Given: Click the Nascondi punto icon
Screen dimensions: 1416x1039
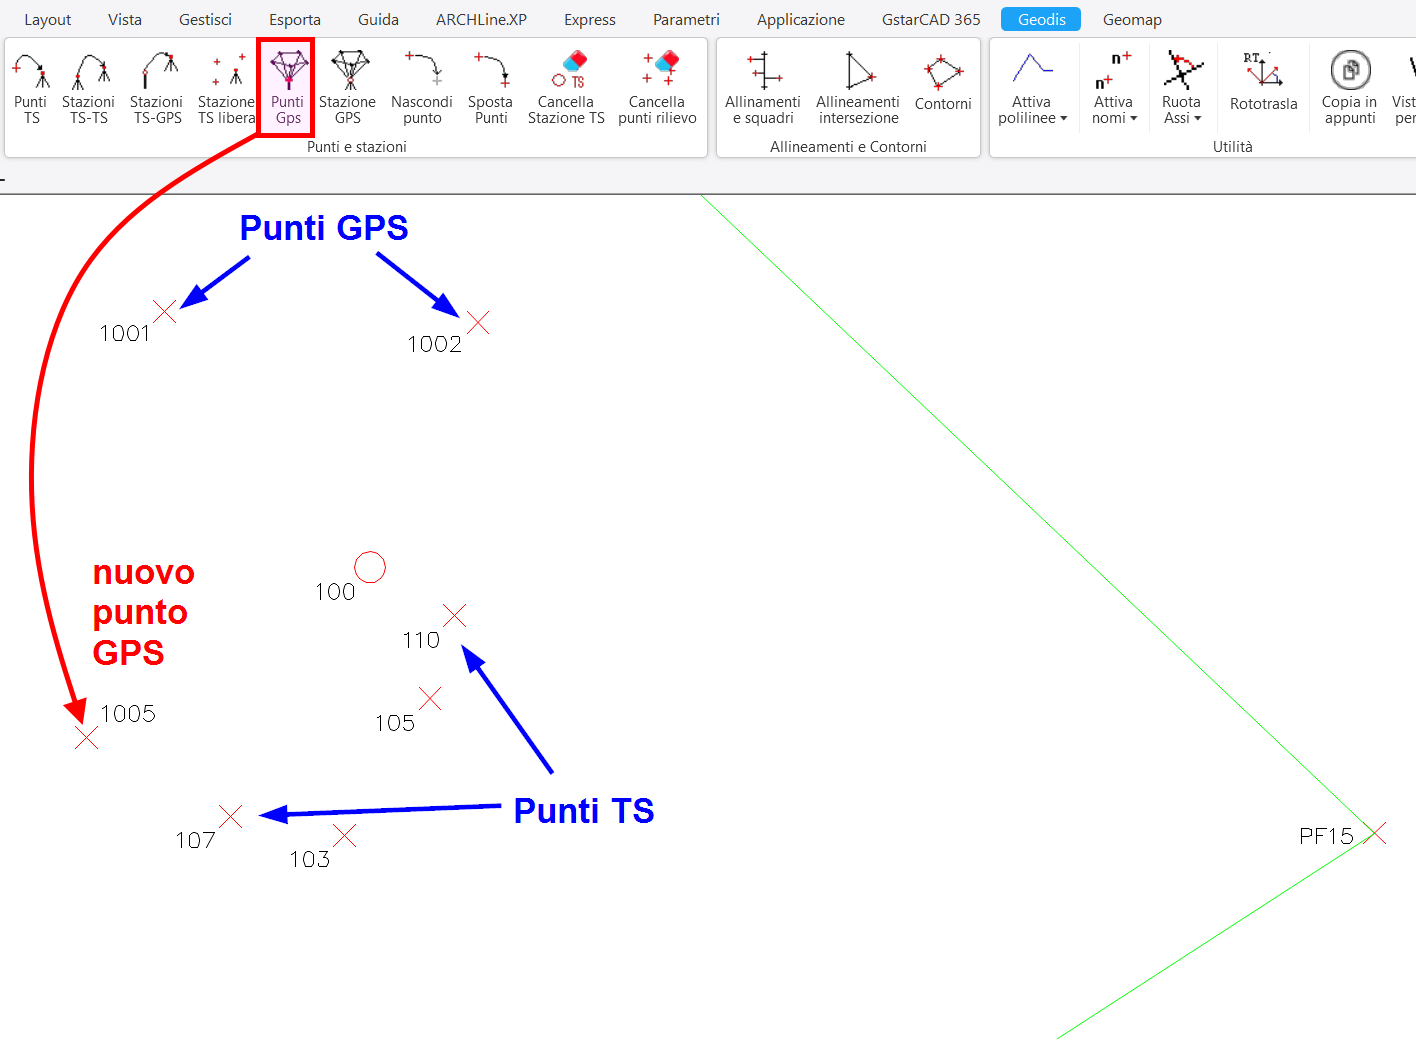Looking at the screenshot, I should (x=421, y=88).
